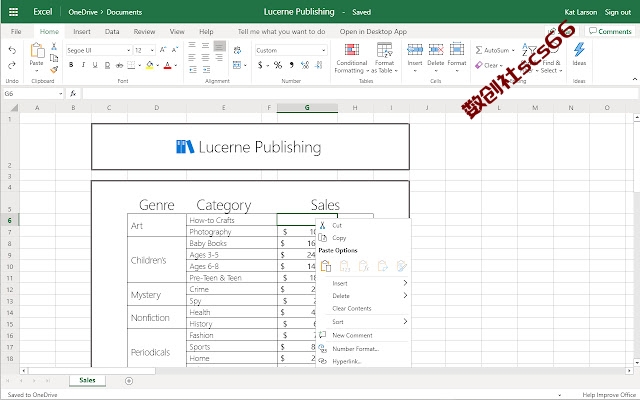Click the yellow Fill Color button
Viewport: 640px width, 400px height.
point(149,64)
